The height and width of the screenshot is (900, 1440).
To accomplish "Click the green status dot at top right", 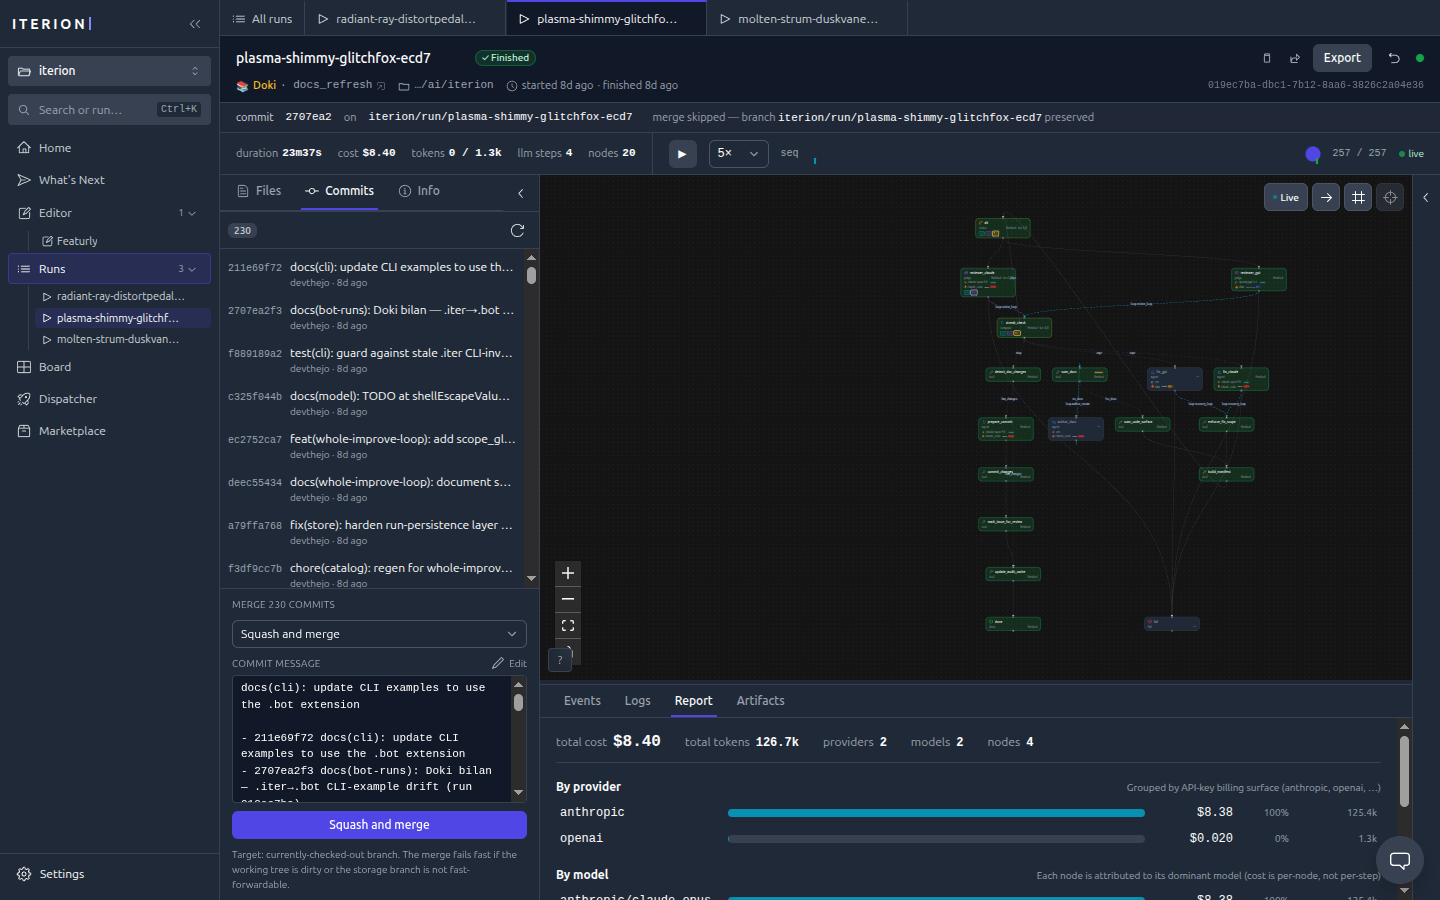I will tap(1420, 58).
